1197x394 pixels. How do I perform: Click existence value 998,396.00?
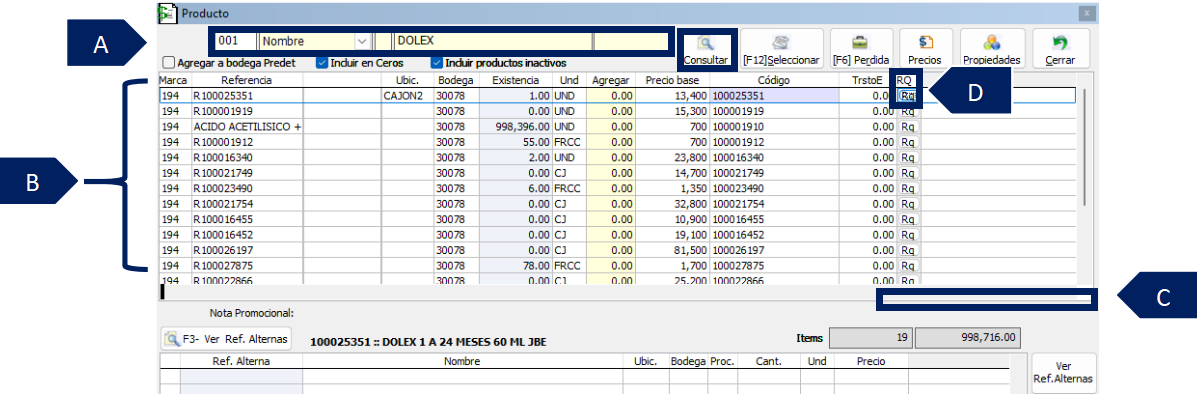[516, 127]
